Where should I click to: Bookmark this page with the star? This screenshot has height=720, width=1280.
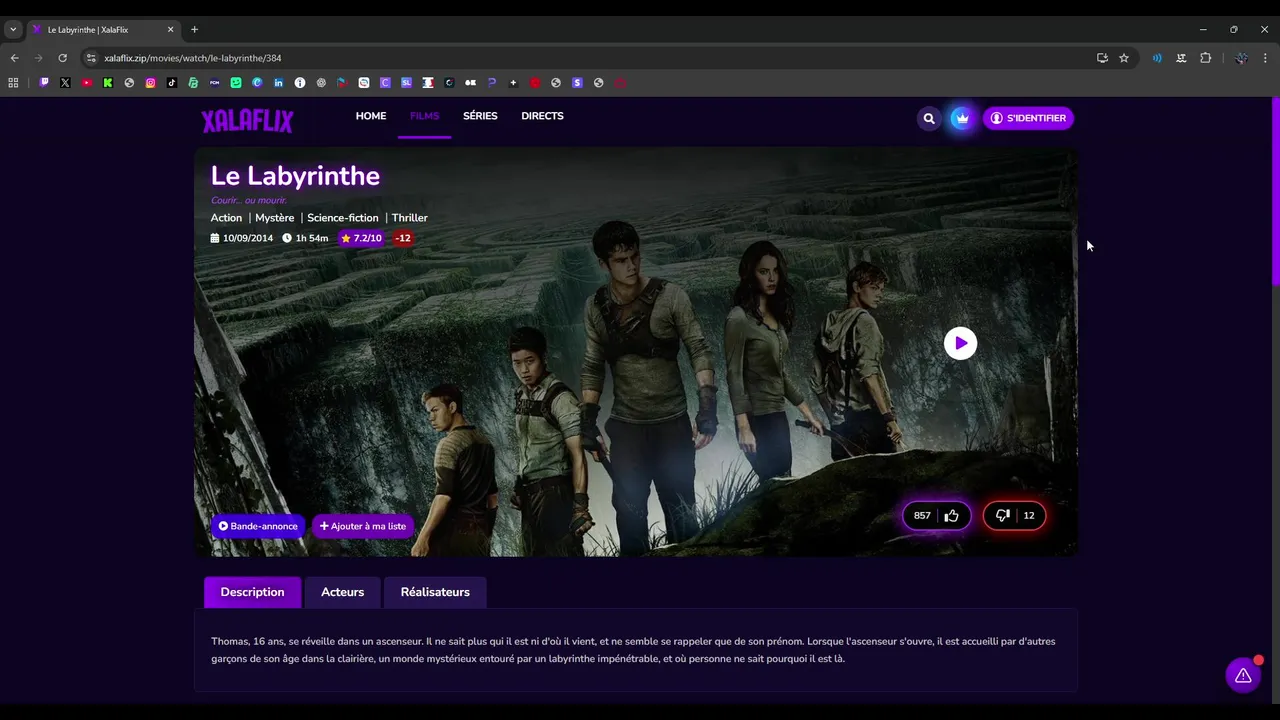(x=1124, y=58)
